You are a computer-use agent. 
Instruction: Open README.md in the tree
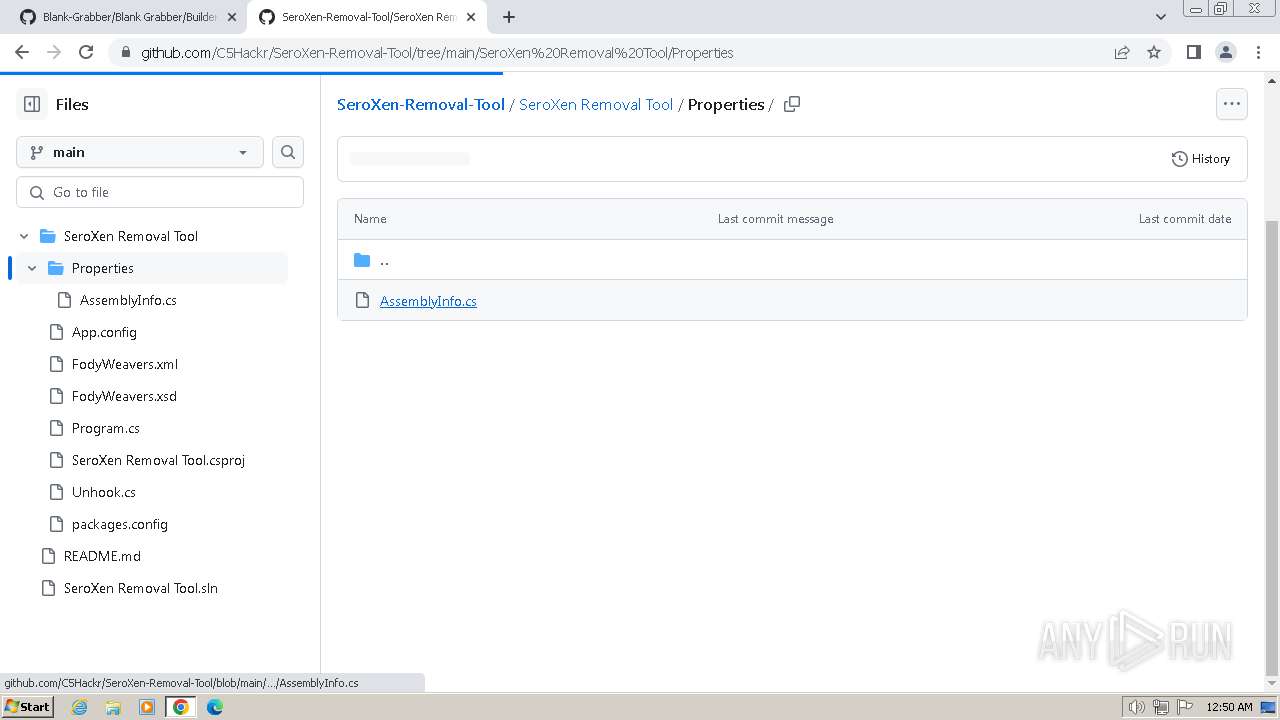tap(102, 556)
